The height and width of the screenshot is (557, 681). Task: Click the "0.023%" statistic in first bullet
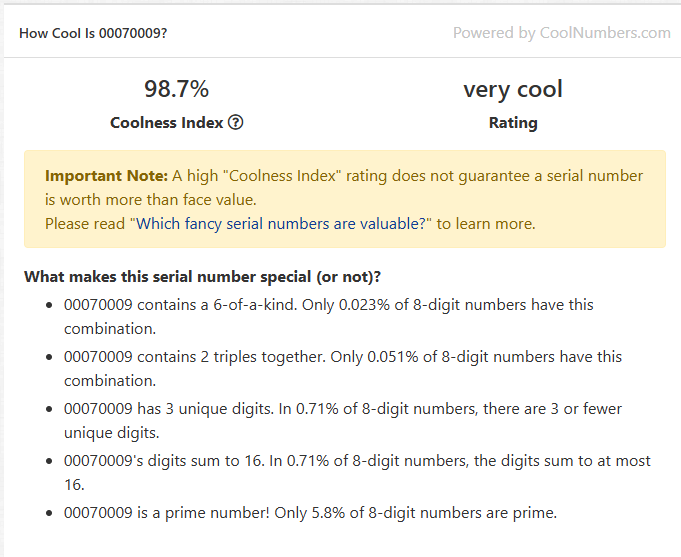pos(364,305)
